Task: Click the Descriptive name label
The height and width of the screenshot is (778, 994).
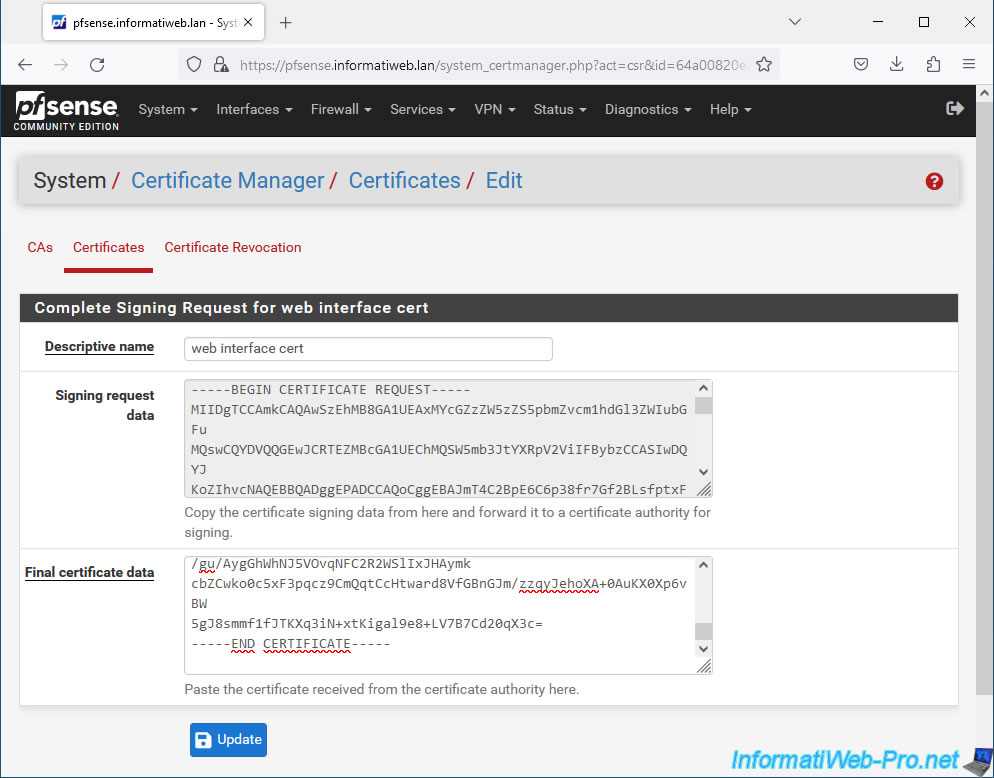Action: (100, 346)
